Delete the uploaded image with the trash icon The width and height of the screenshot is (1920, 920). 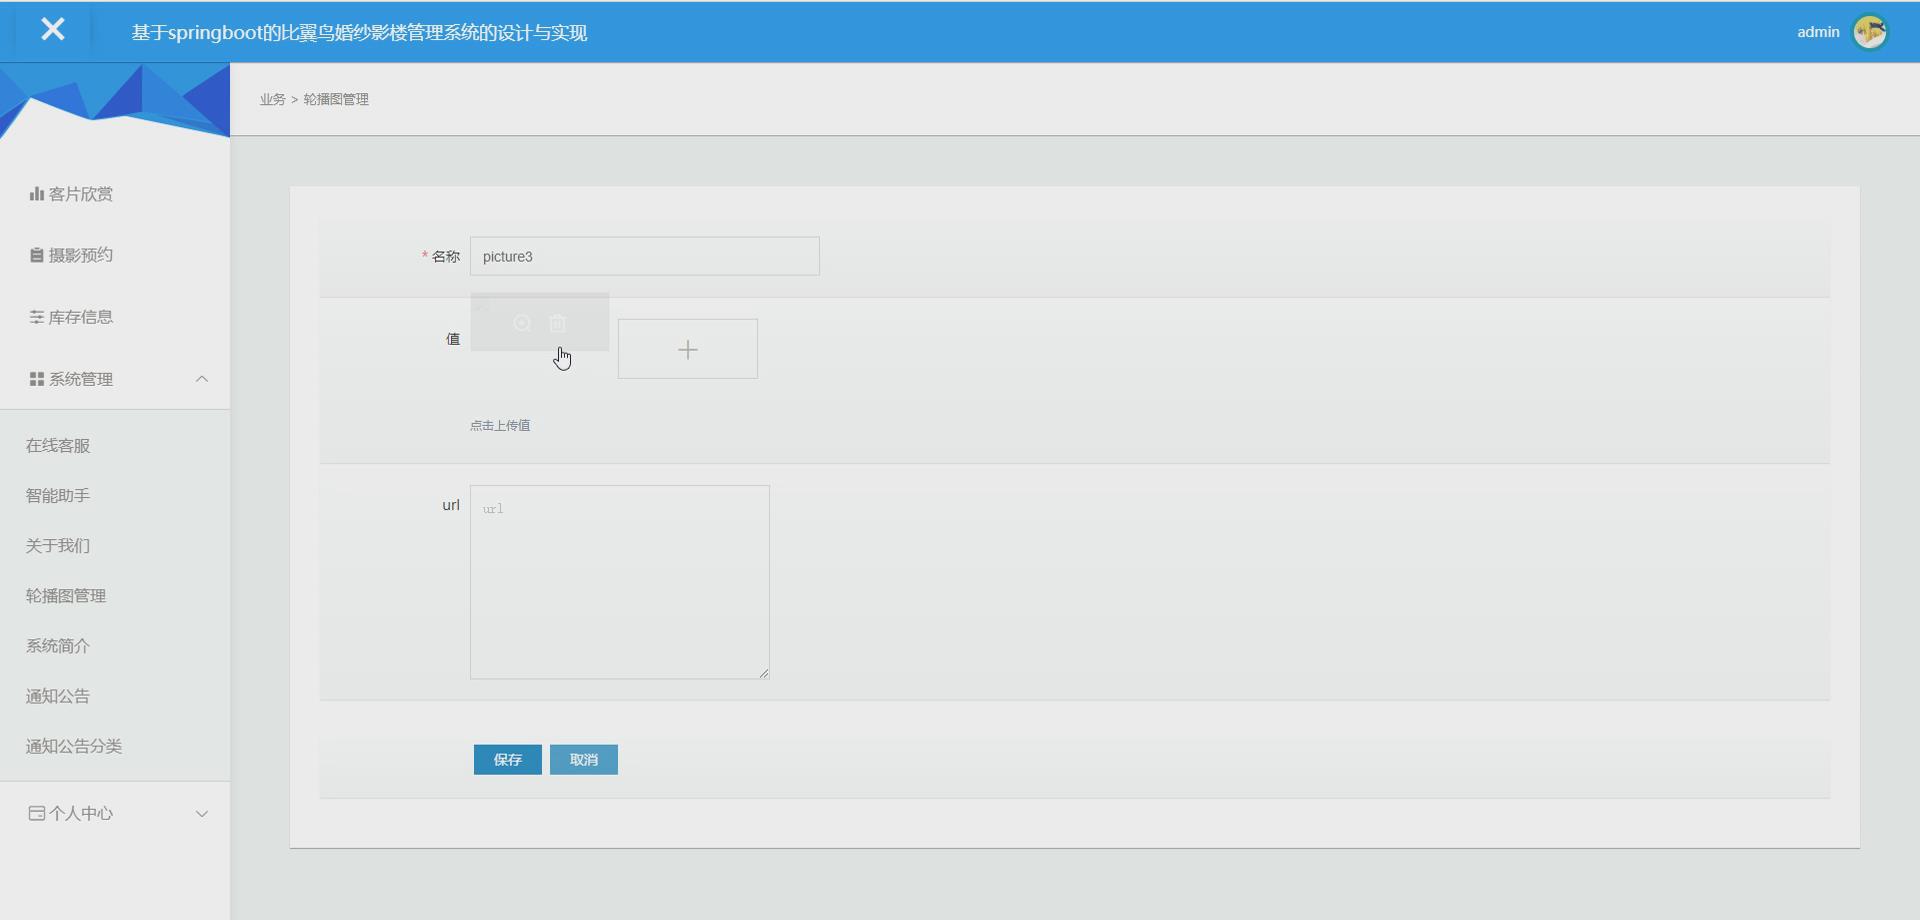tap(558, 323)
